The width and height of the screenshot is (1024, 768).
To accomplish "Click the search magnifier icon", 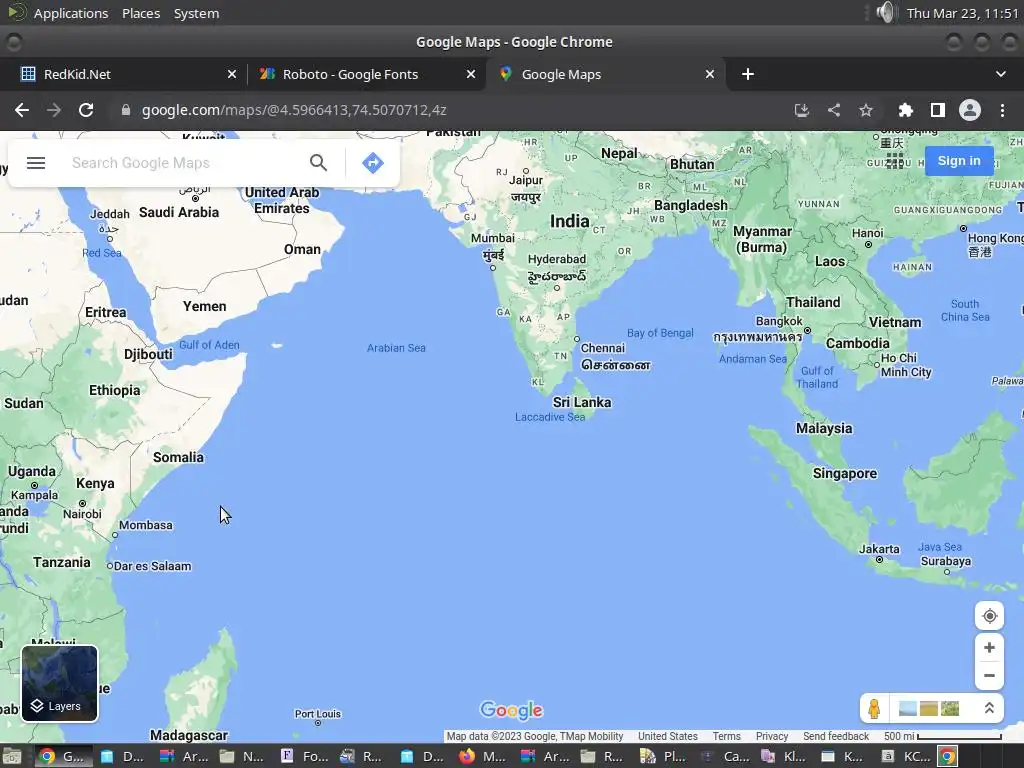I will (318, 163).
